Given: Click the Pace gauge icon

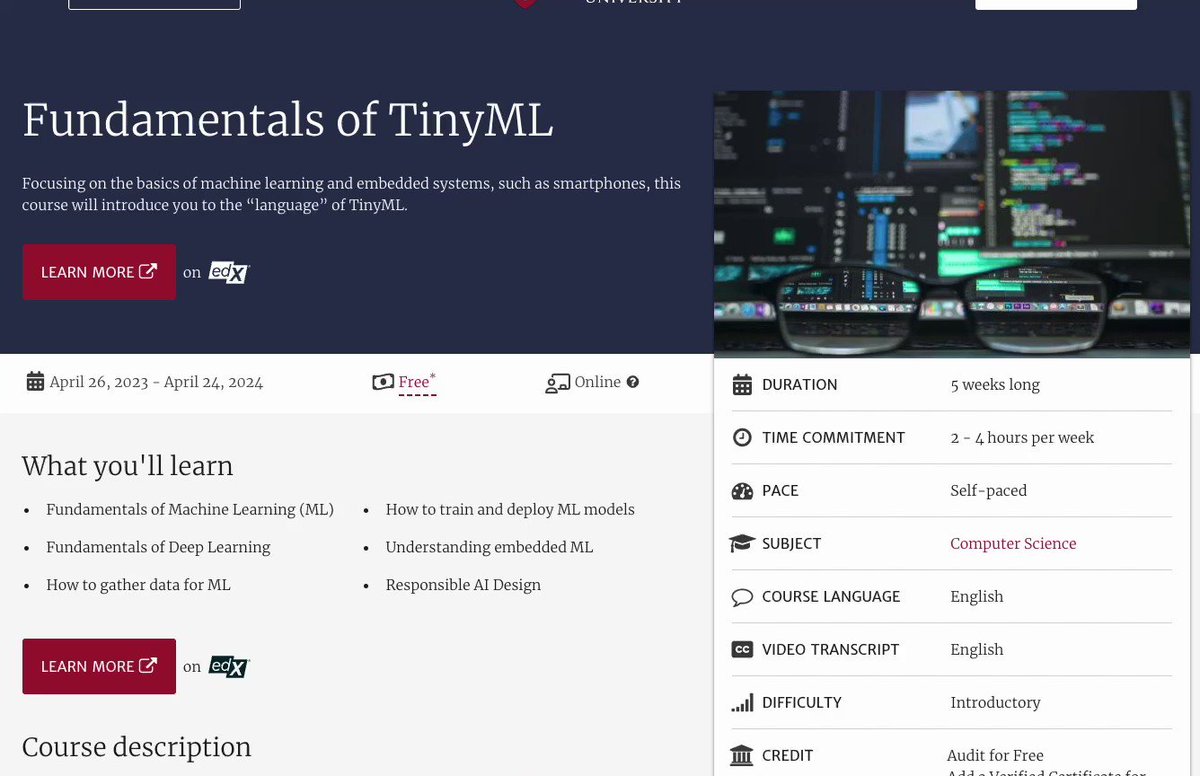Looking at the screenshot, I should pos(742,491).
